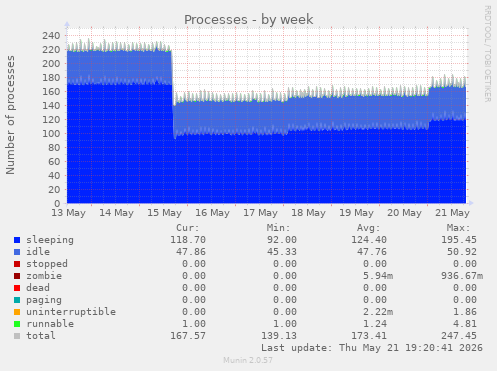Click the 'runnable' legend label

tap(50, 324)
